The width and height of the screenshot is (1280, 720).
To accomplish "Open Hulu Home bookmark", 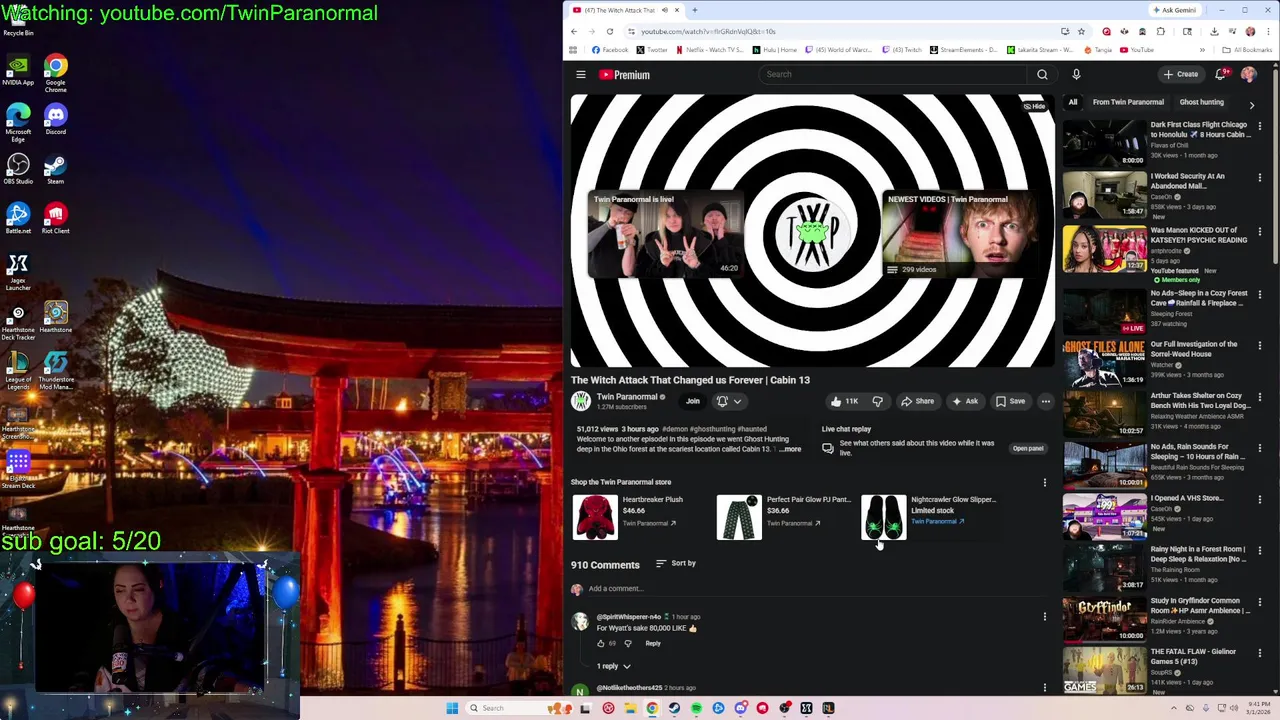I will click(x=775, y=50).
